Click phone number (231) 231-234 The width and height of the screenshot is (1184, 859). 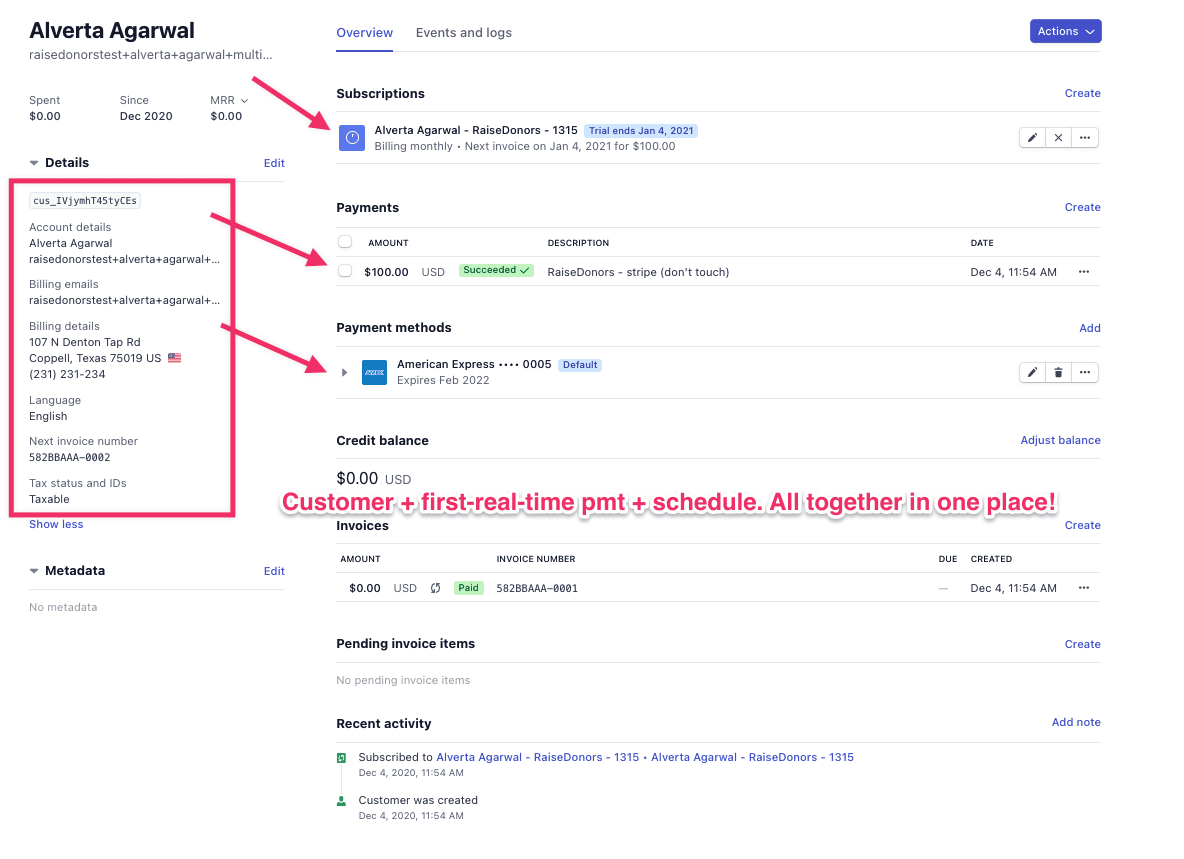(x=67, y=374)
